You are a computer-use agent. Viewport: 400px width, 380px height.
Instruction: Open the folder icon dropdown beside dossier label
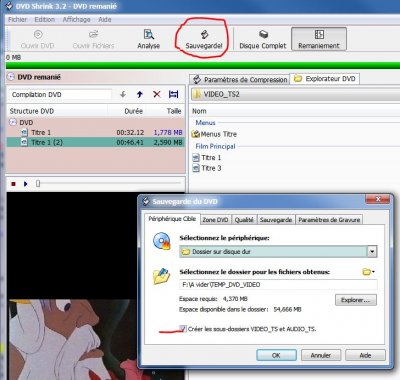pyautogui.click(x=368, y=272)
